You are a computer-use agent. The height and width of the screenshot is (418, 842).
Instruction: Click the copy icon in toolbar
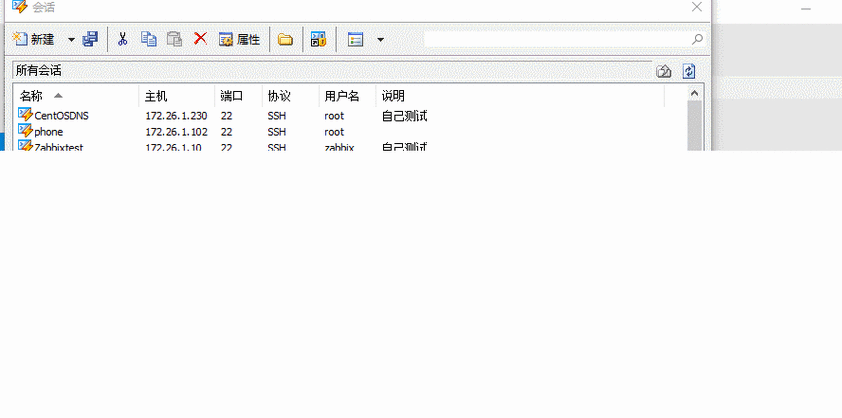[149, 39]
